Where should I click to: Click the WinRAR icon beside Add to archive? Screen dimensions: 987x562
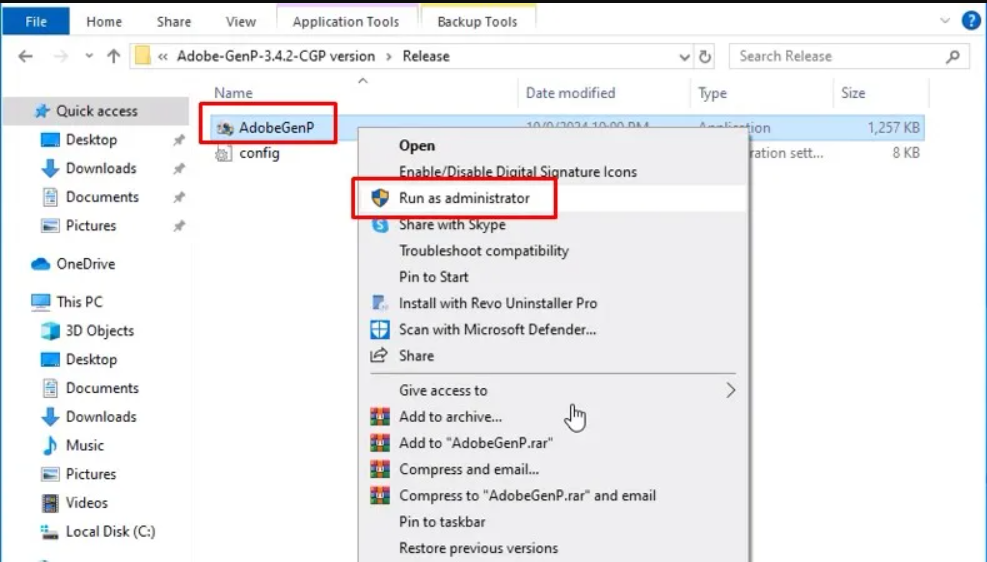(380, 416)
